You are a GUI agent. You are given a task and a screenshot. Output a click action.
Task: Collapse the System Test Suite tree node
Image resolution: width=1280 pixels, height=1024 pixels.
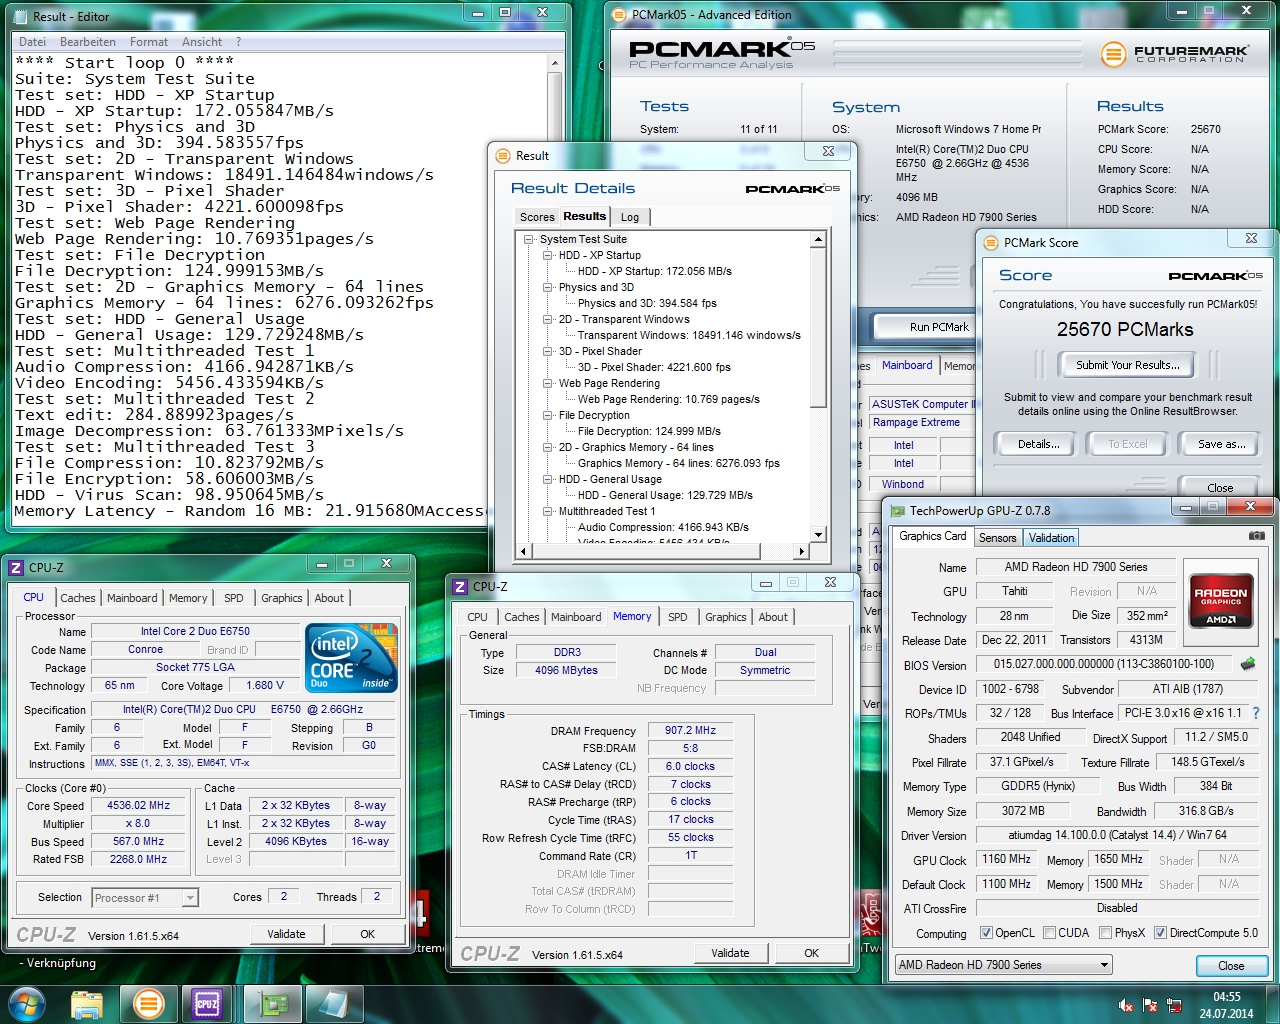point(529,239)
